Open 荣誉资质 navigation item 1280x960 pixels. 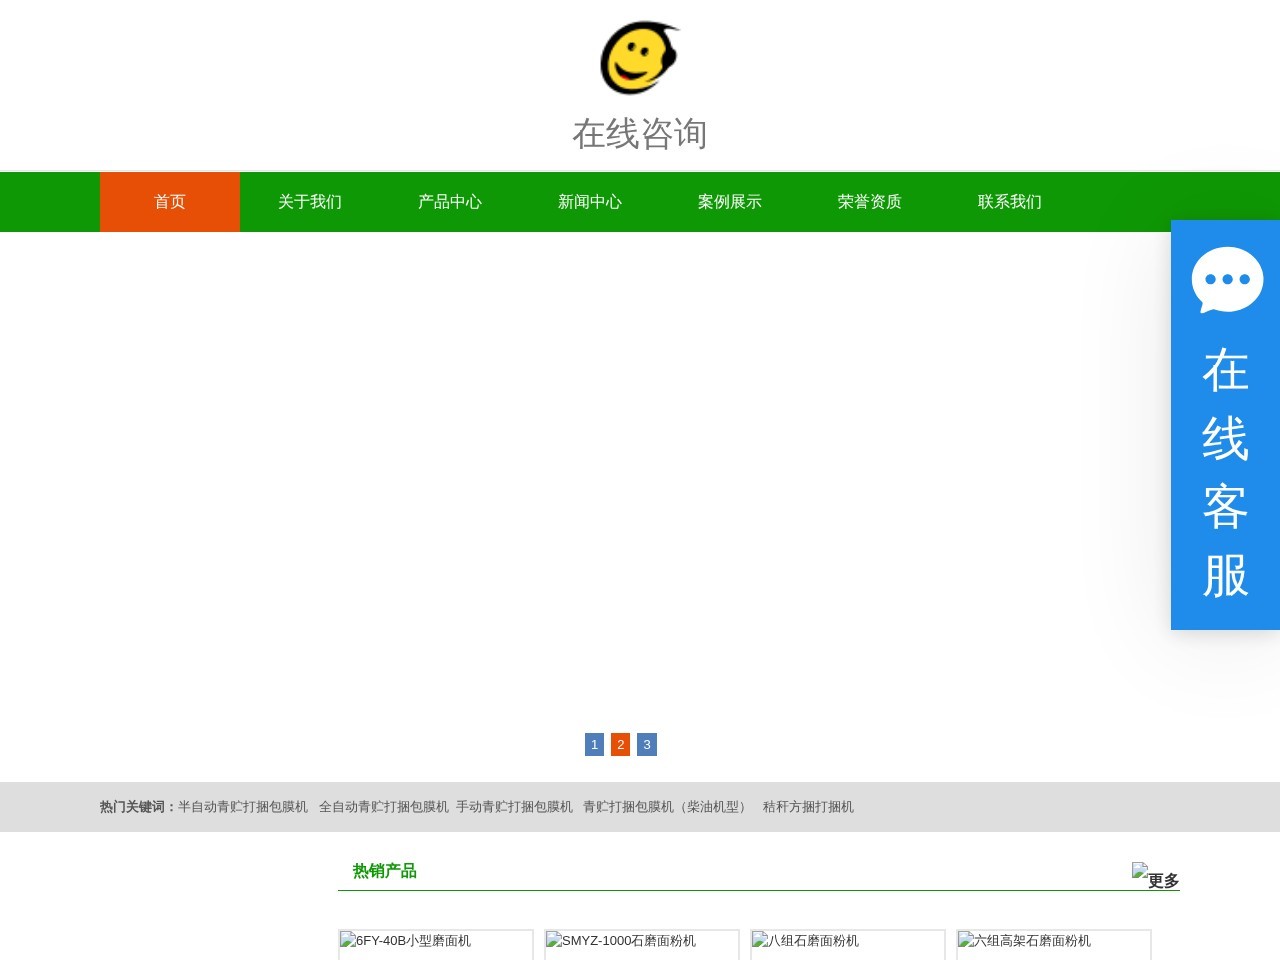click(x=870, y=202)
